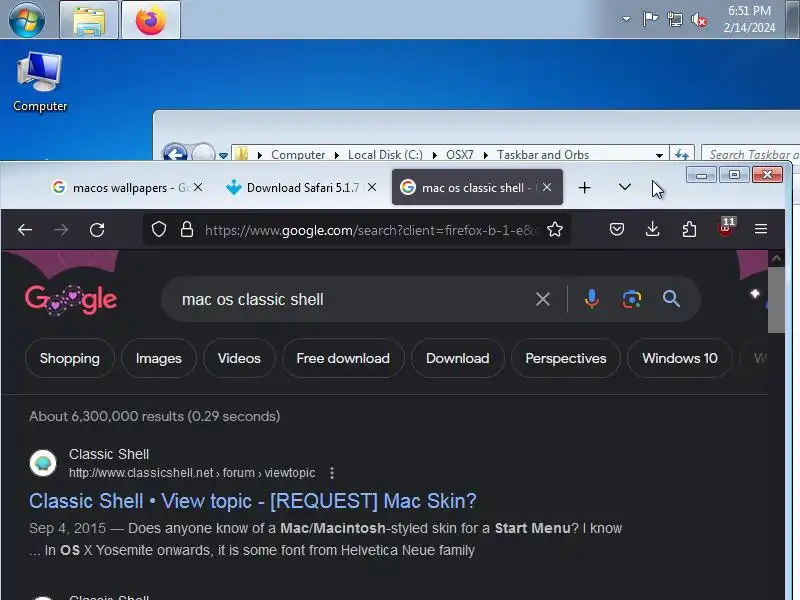Open the uBlock Origin extension icon
The width and height of the screenshot is (800, 600).
tap(725, 229)
